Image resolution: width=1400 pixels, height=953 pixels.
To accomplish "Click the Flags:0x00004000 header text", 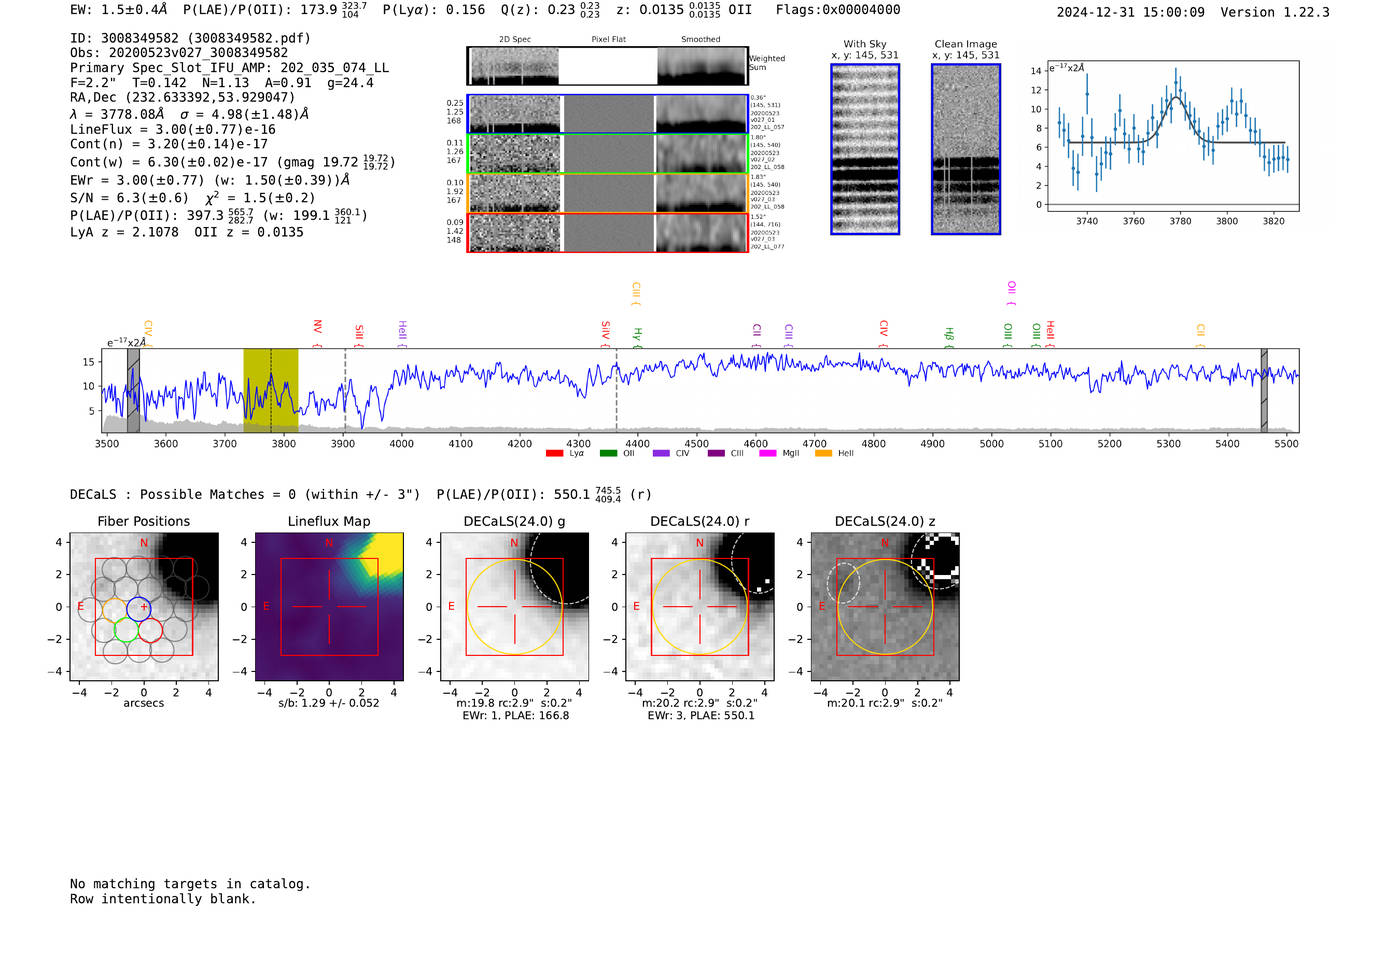I will (838, 10).
